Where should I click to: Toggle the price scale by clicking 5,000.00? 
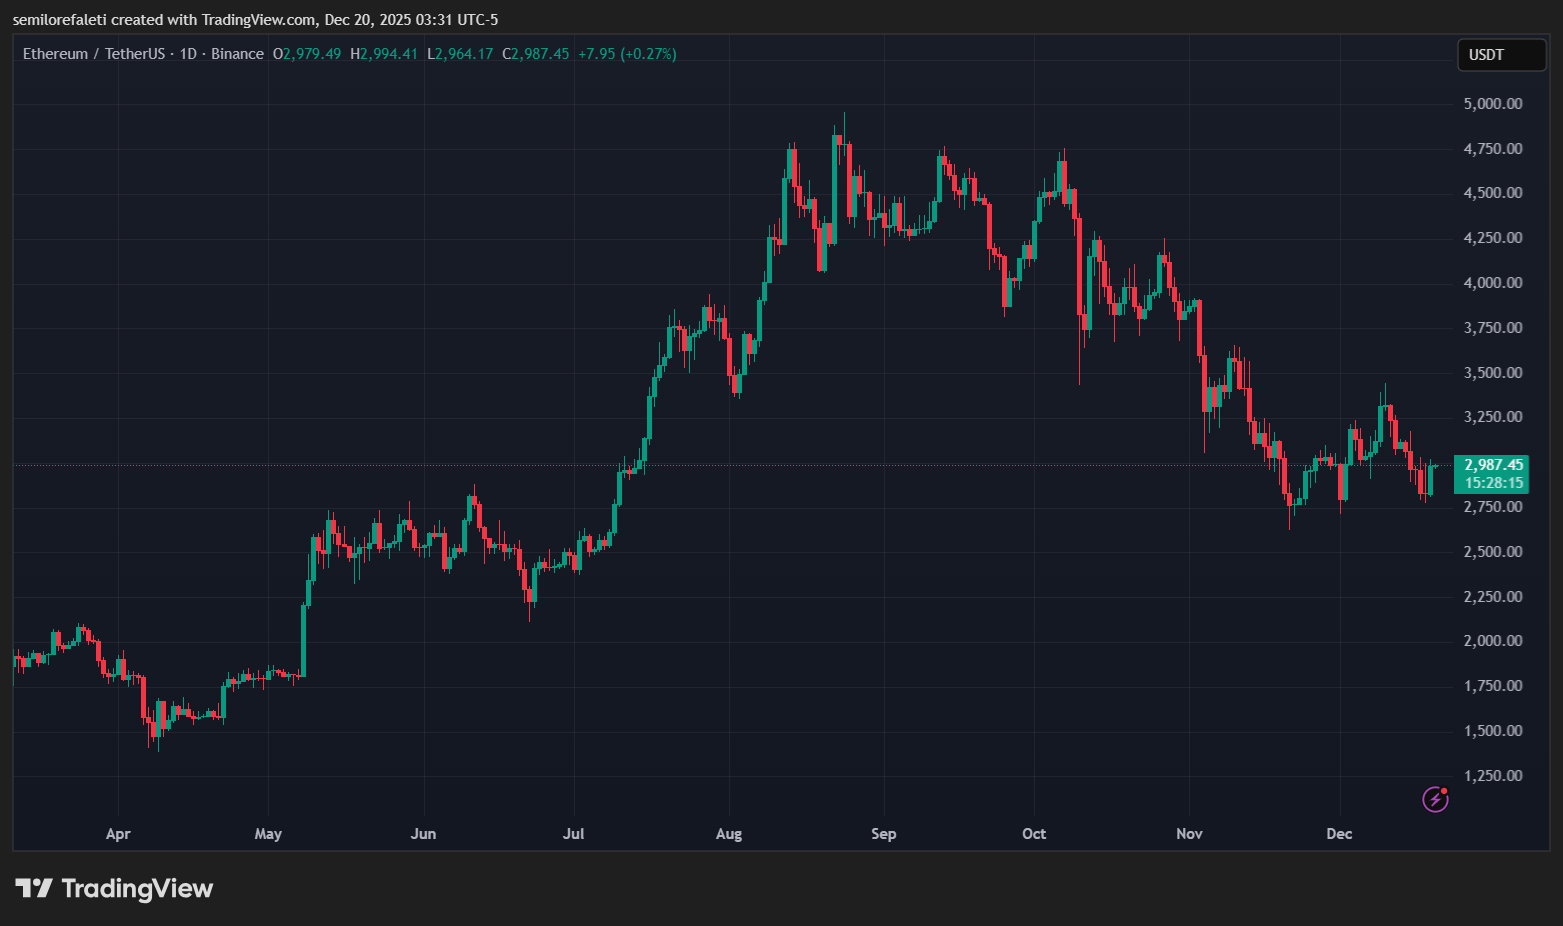pos(1491,102)
